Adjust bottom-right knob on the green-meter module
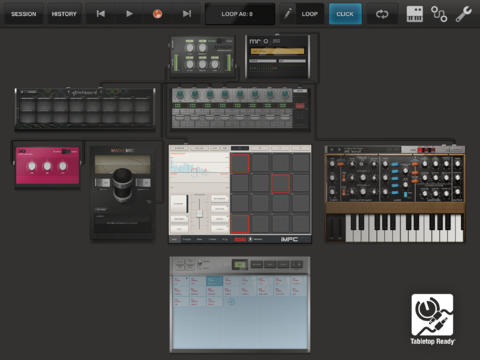This screenshot has width=480, height=360. [x=215, y=64]
